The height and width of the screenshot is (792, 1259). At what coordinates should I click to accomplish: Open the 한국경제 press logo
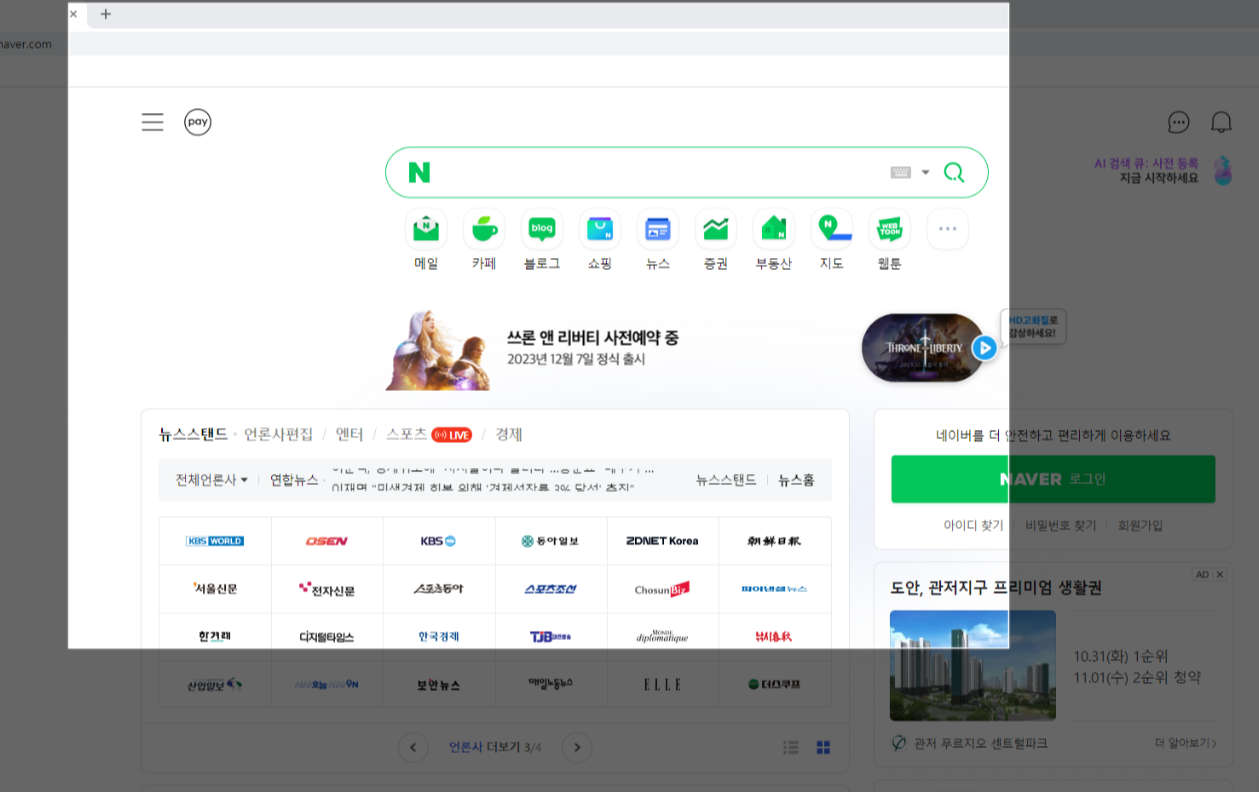pyautogui.click(x=439, y=637)
